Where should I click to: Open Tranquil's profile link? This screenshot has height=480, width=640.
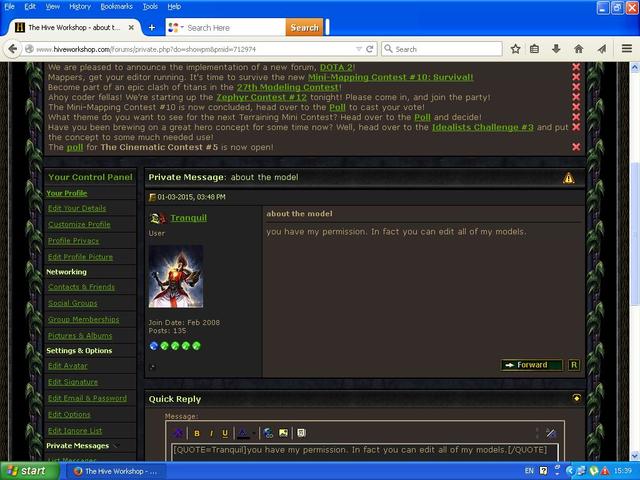point(189,218)
